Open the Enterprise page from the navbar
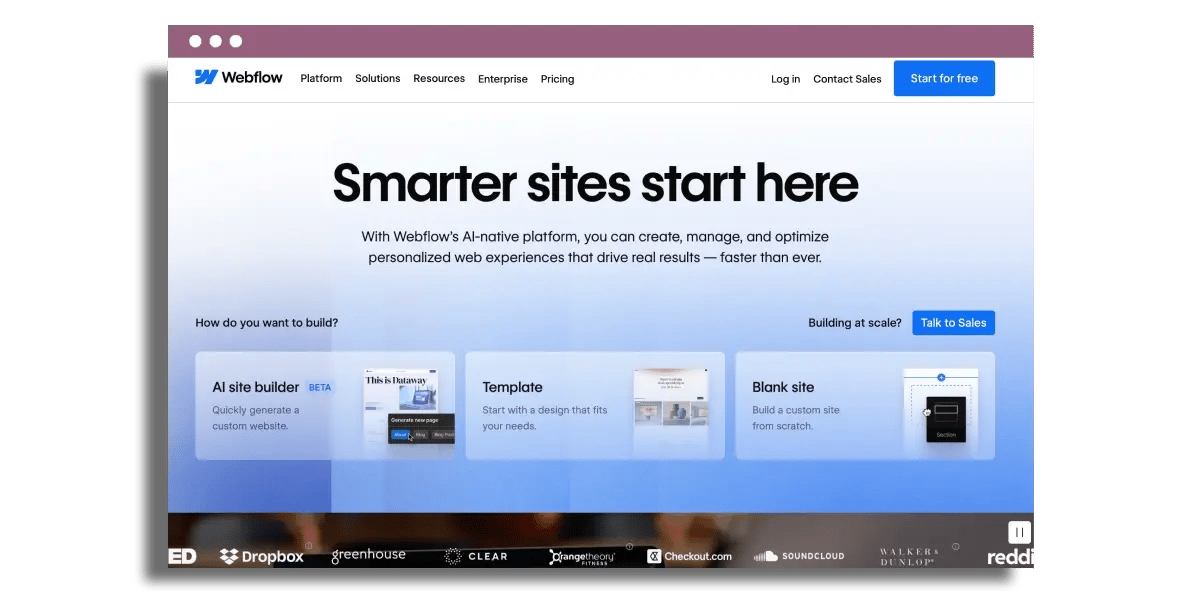 (502, 79)
